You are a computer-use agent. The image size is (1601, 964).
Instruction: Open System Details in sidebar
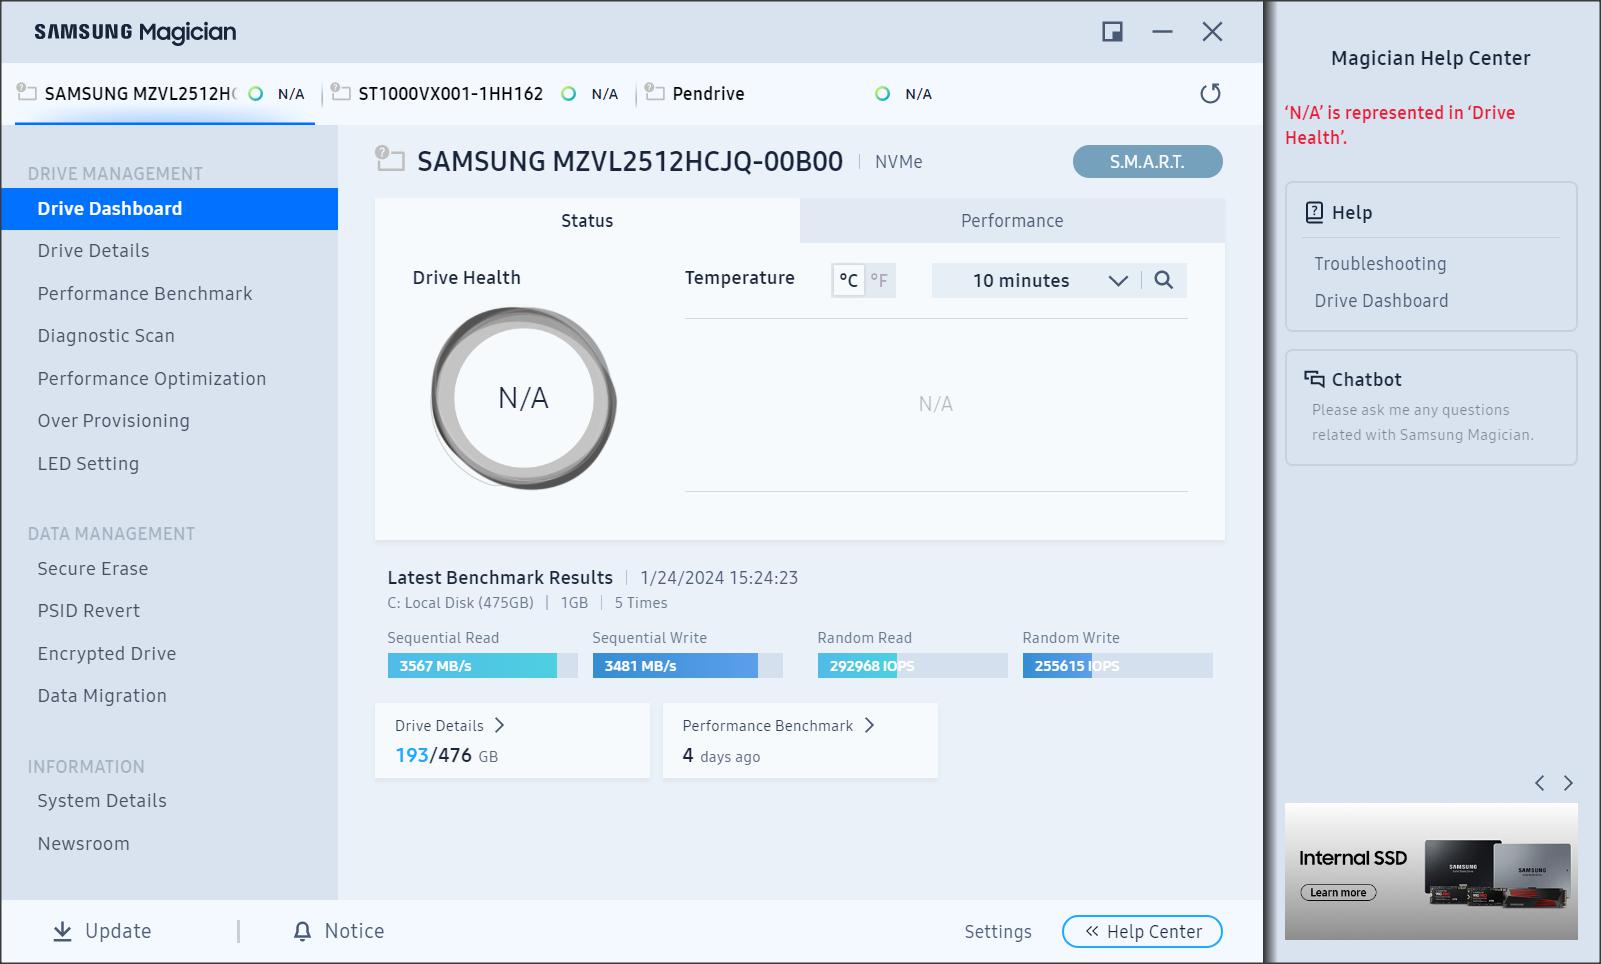[102, 801]
